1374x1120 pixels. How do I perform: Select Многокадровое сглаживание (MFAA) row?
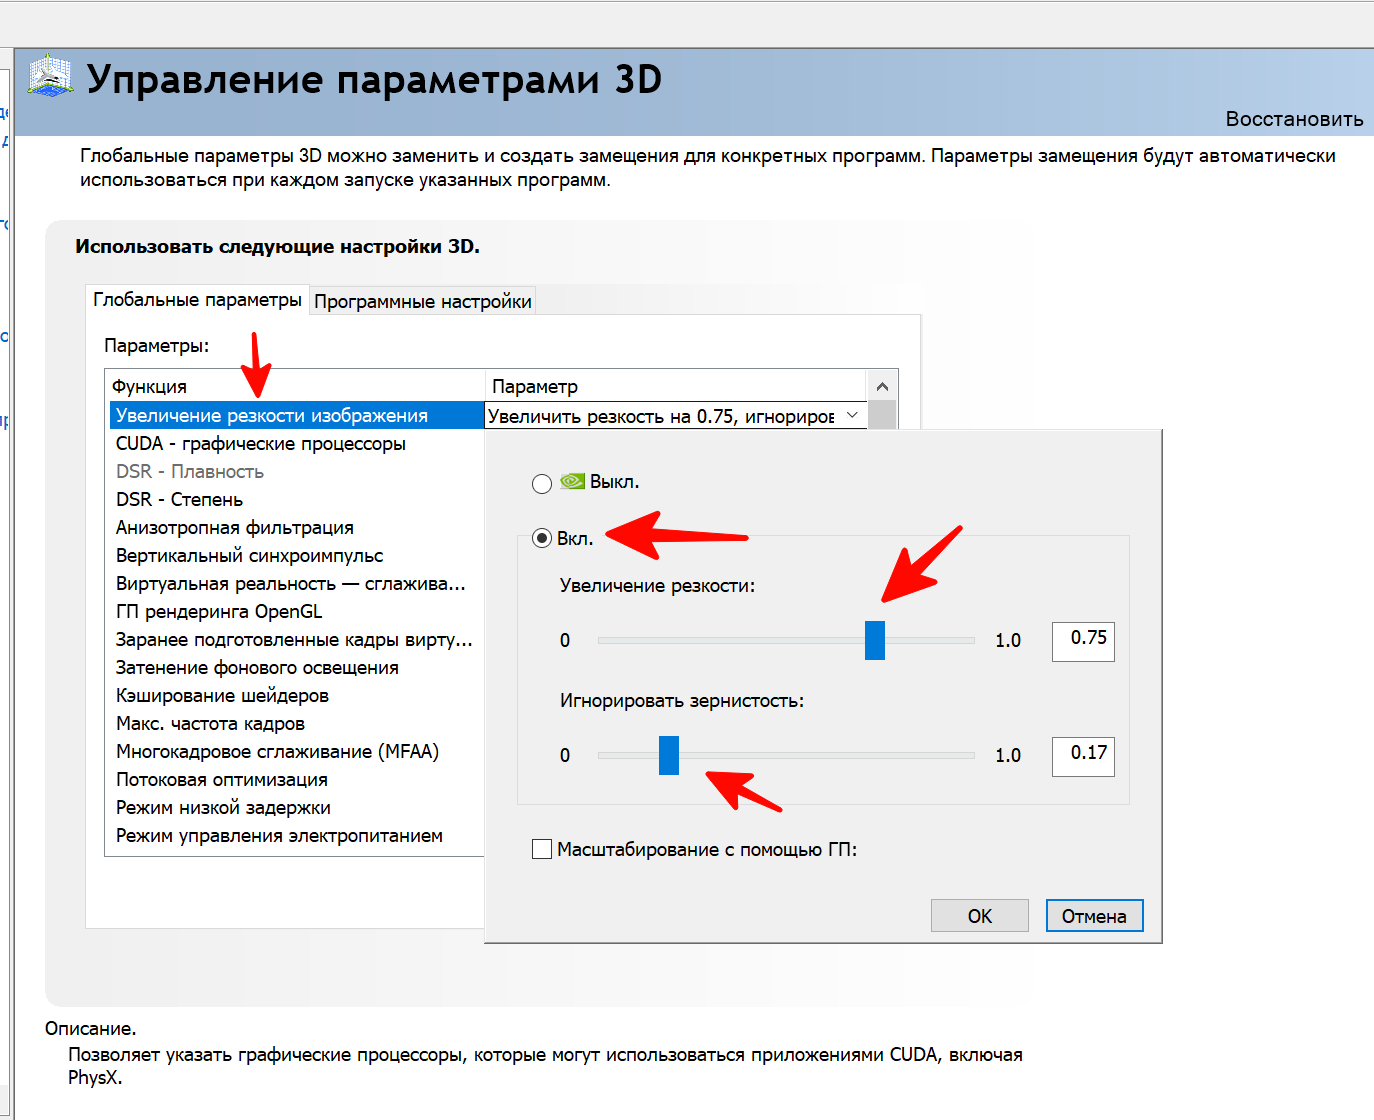click(x=297, y=751)
